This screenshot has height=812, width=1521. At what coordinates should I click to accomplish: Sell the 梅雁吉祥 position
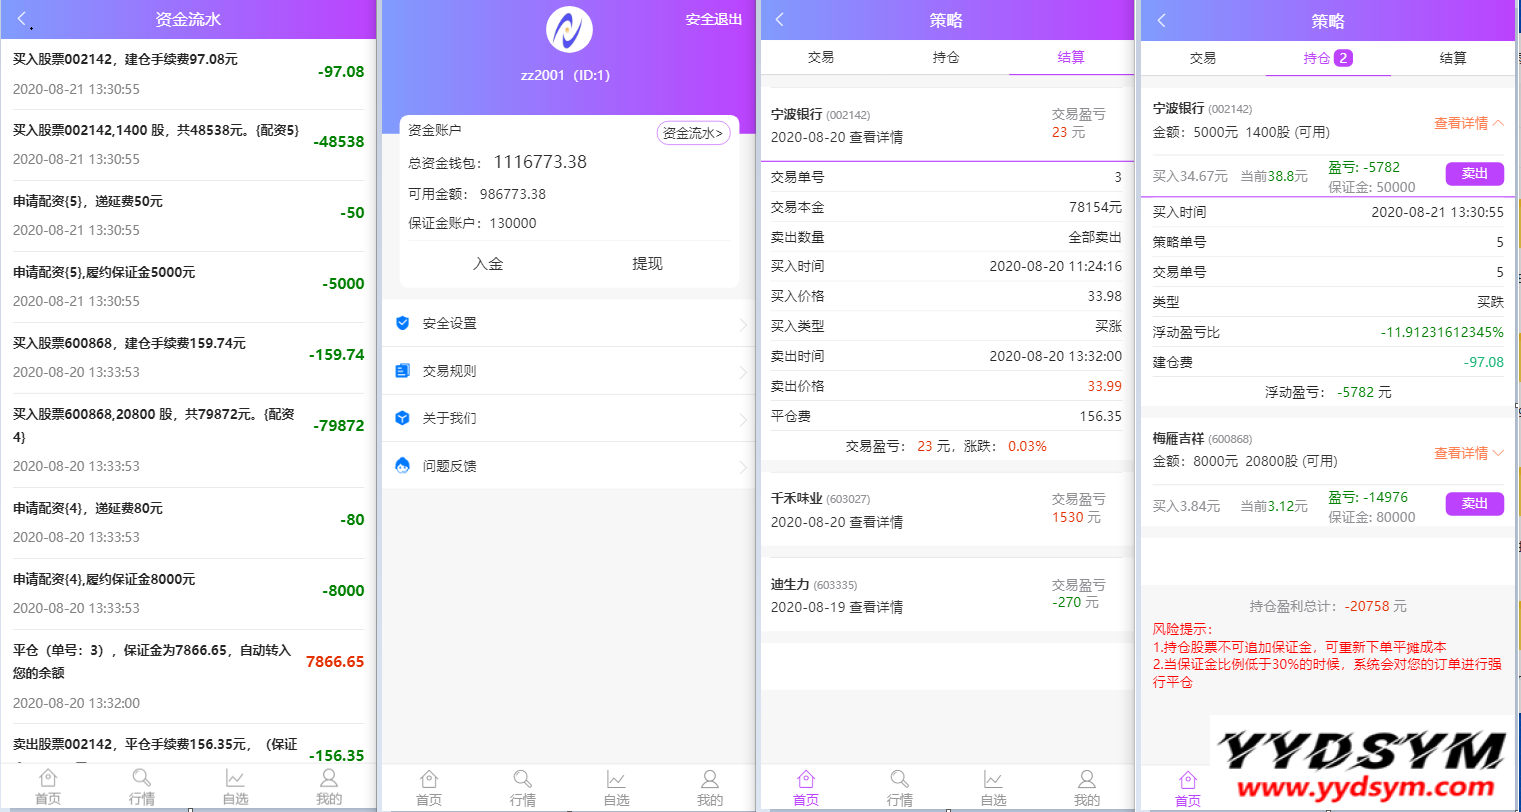pos(1474,504)
